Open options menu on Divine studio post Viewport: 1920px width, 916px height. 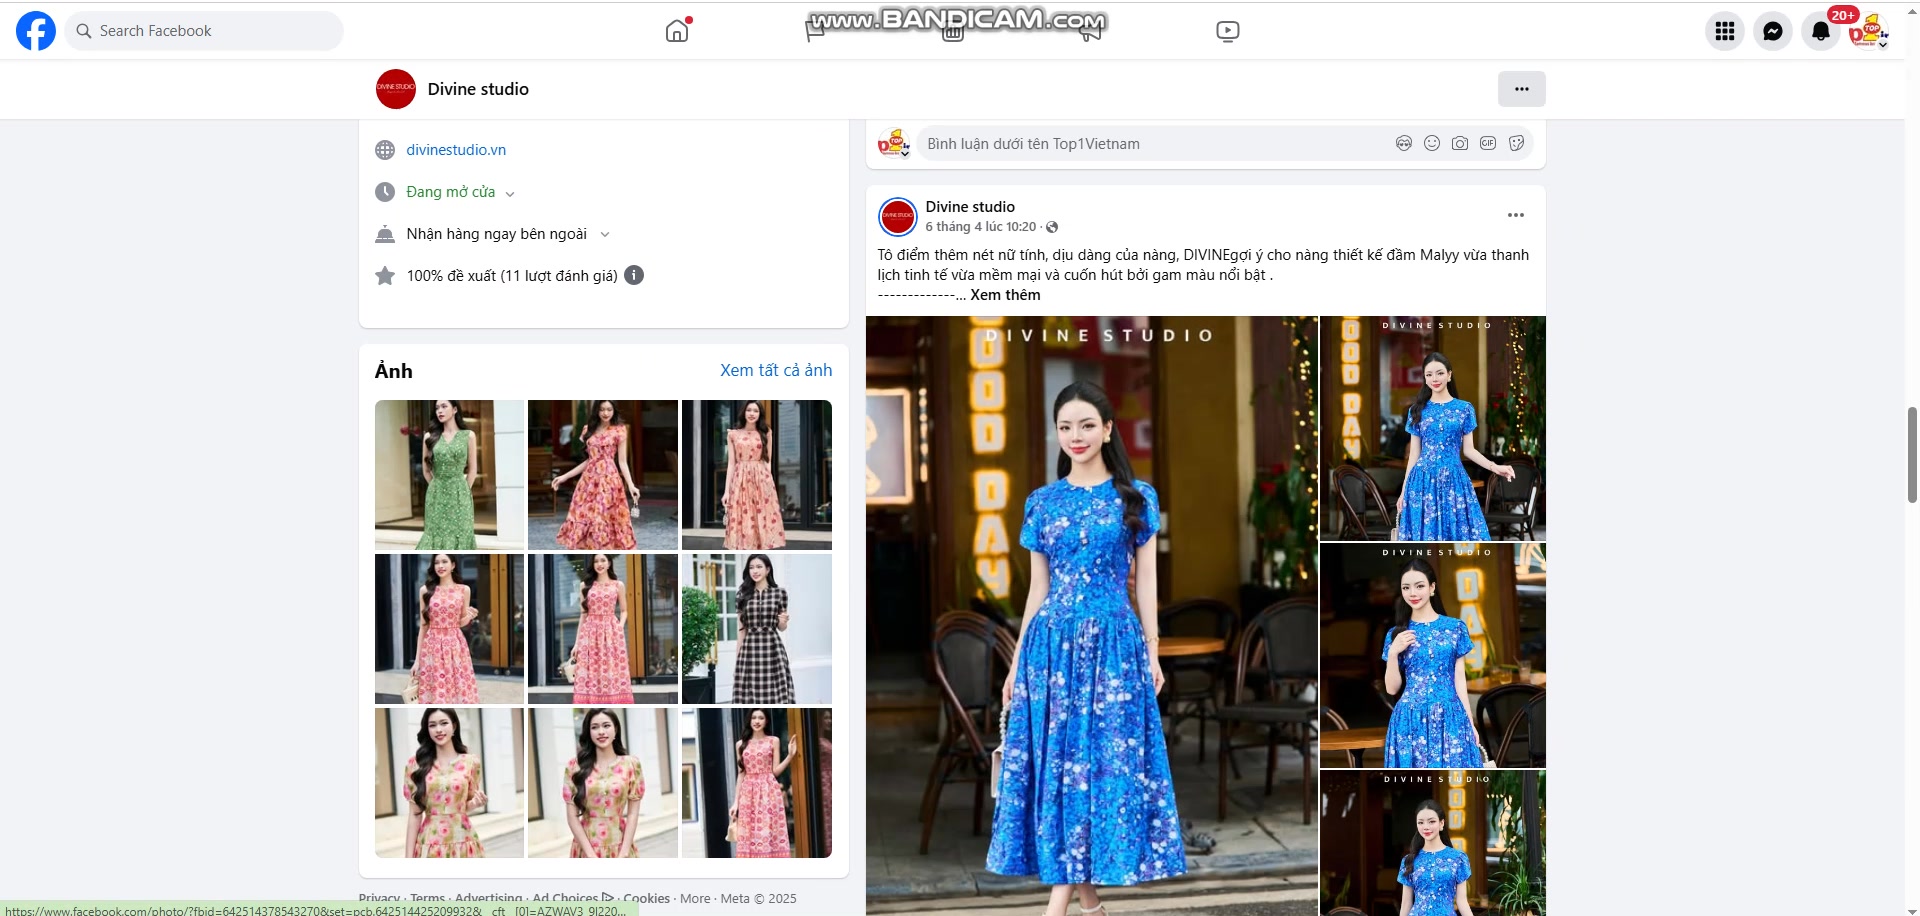point(1516,215)
